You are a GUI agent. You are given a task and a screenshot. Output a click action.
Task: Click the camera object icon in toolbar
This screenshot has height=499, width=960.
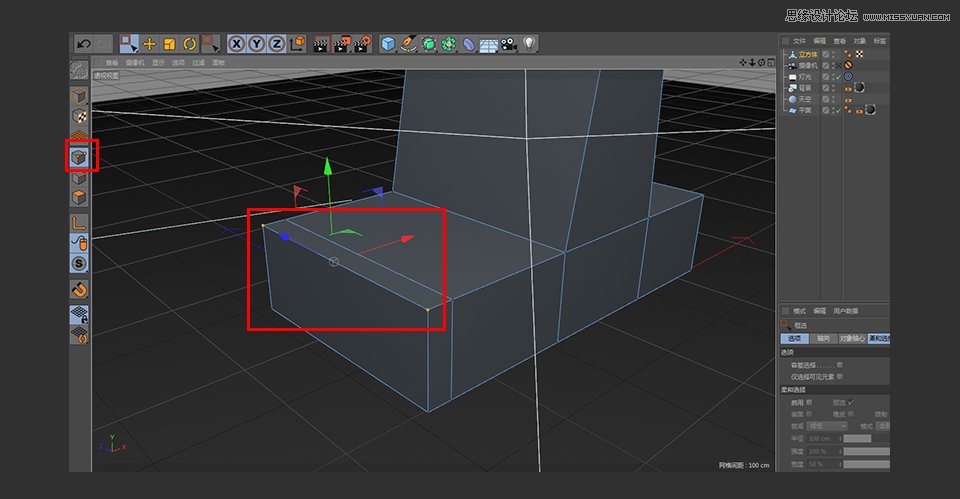click(x=508, y=44)
